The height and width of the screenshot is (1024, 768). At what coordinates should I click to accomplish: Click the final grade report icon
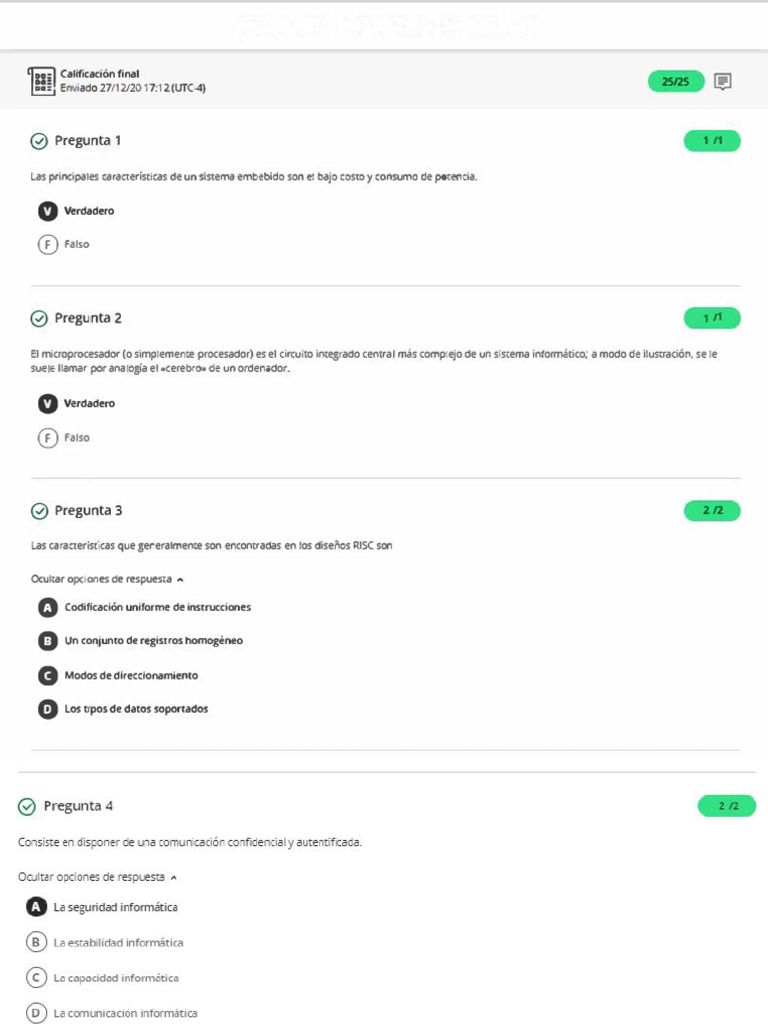43,81
